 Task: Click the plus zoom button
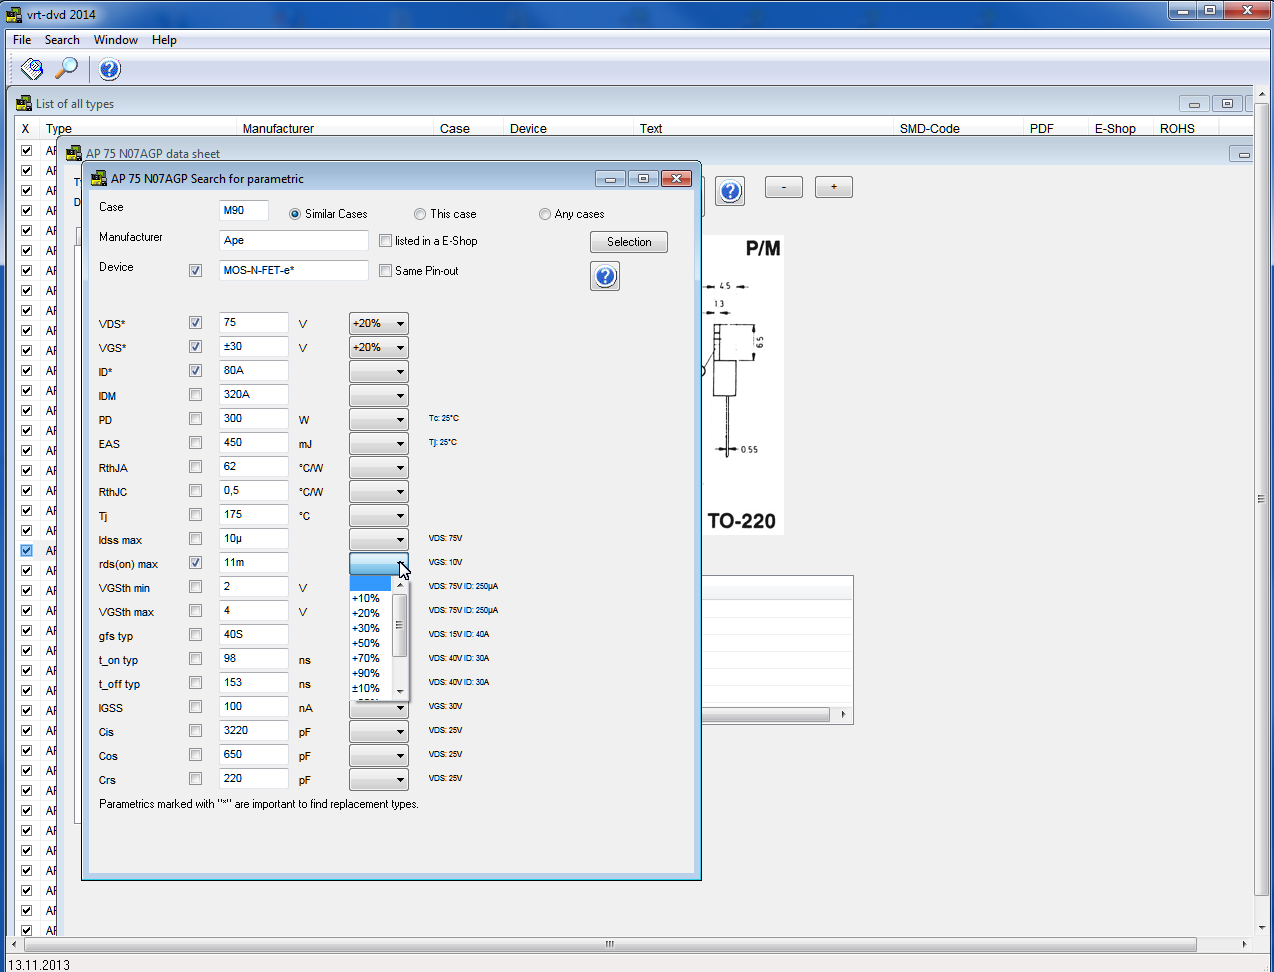(834, 187)
